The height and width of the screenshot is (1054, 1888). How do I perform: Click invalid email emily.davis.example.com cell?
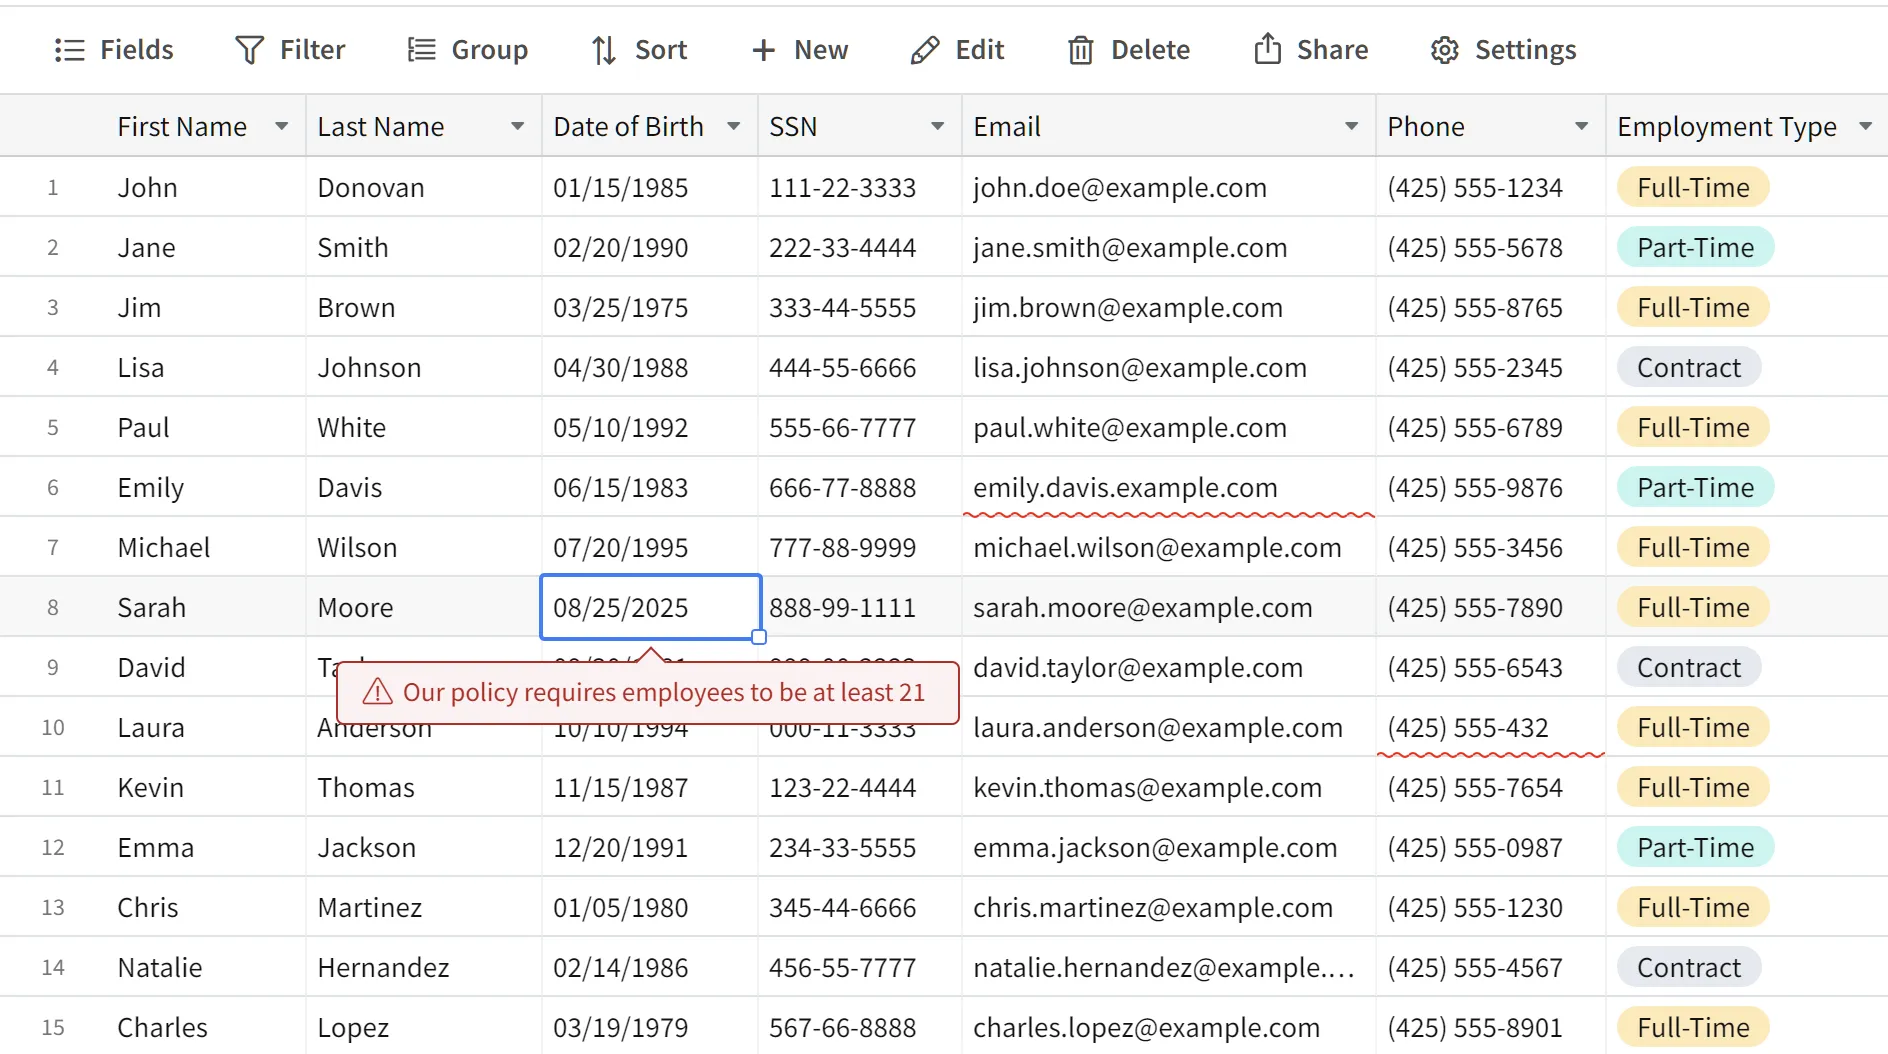click(x=1125, y=488)
